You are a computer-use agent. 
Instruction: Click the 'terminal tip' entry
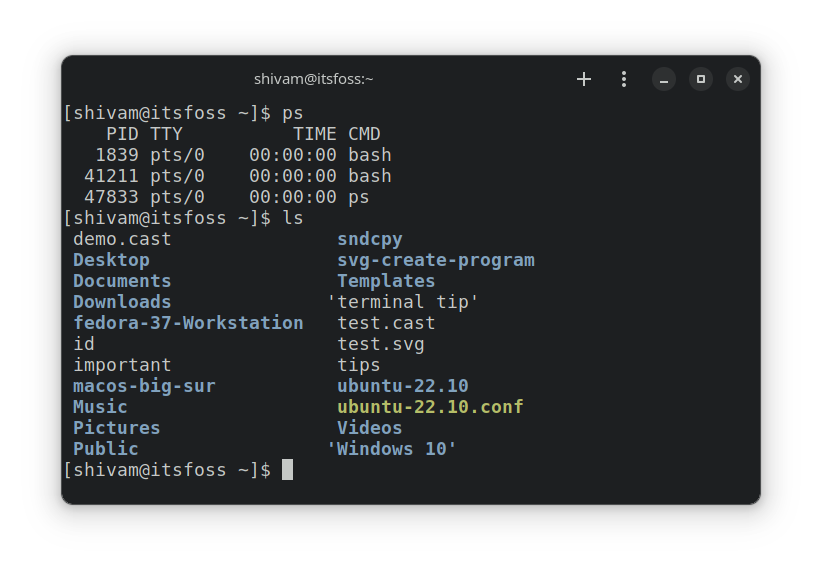403,302
